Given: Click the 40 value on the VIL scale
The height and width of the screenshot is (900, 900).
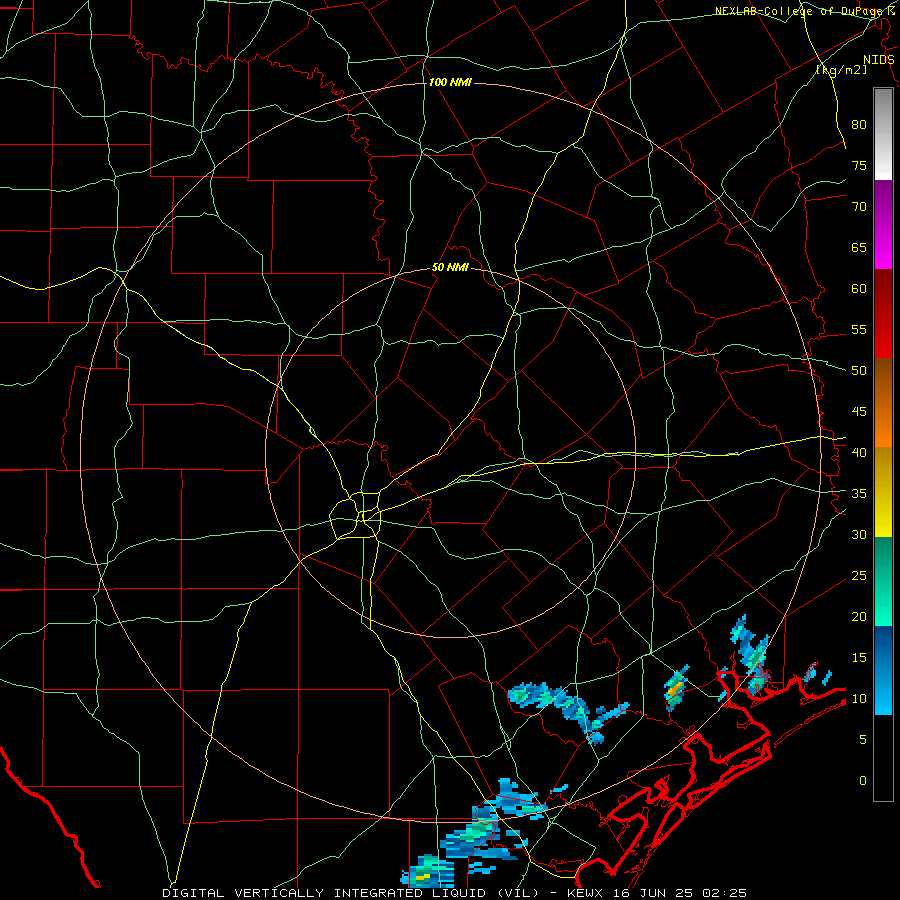Looking at the screenshot, I should (x=859, y=453).
